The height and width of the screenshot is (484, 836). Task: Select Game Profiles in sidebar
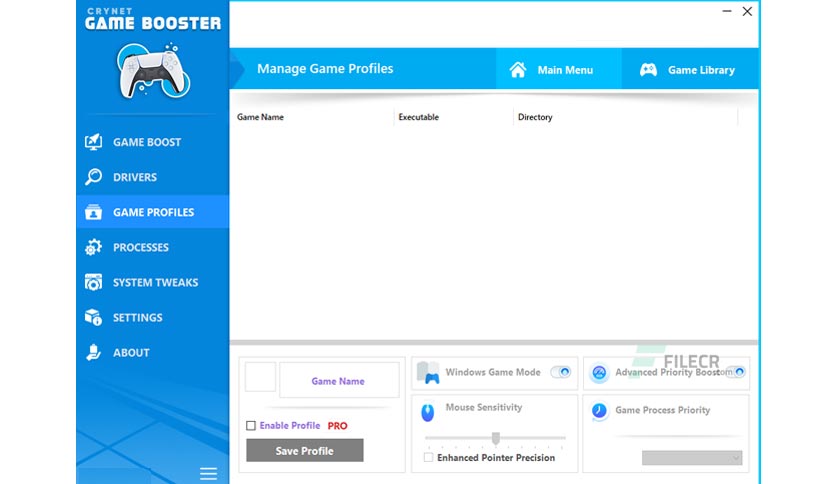[x=153, y=212]
